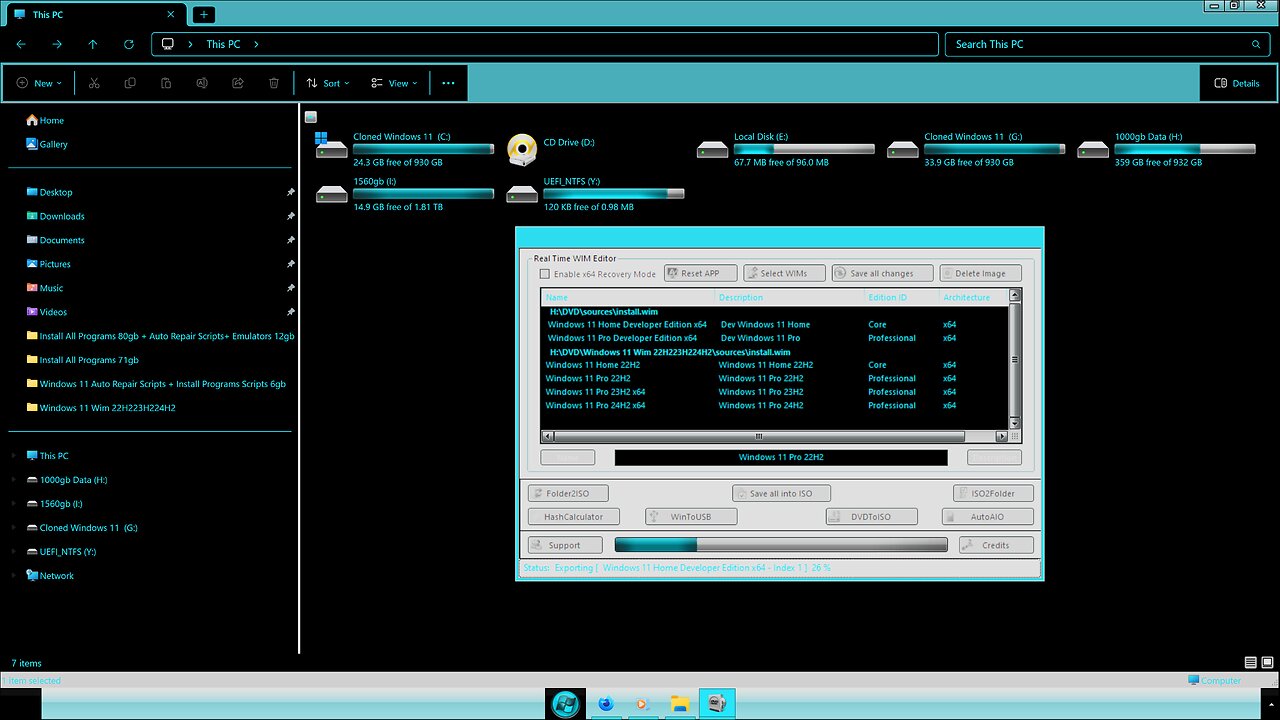Open the Sort dropdown menu
This screenshot has height=720, width=1280.
(x=328, y=83)
